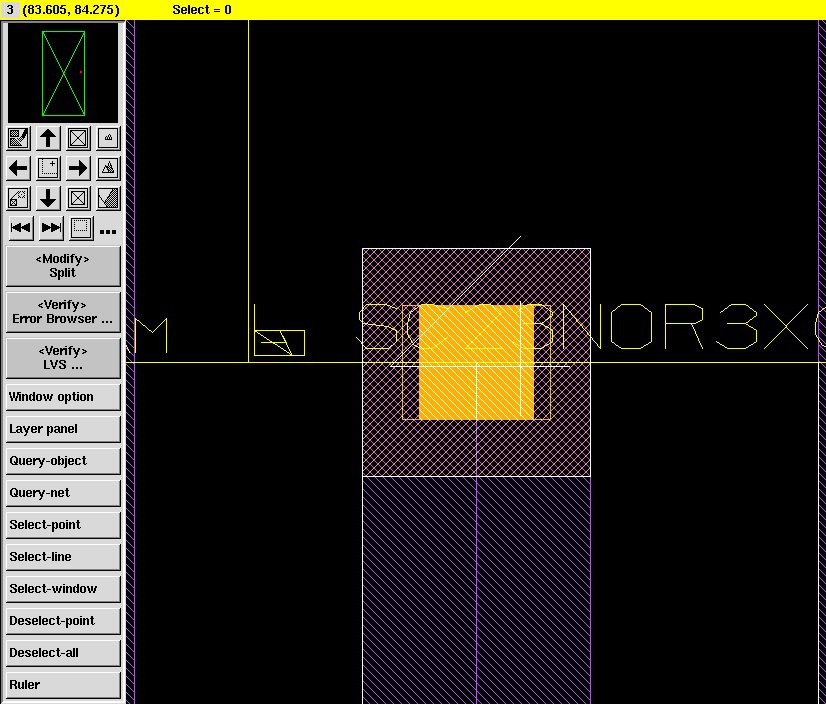Click the pan right arrow icon
The image size is (826, 704).
click(78, 168)
